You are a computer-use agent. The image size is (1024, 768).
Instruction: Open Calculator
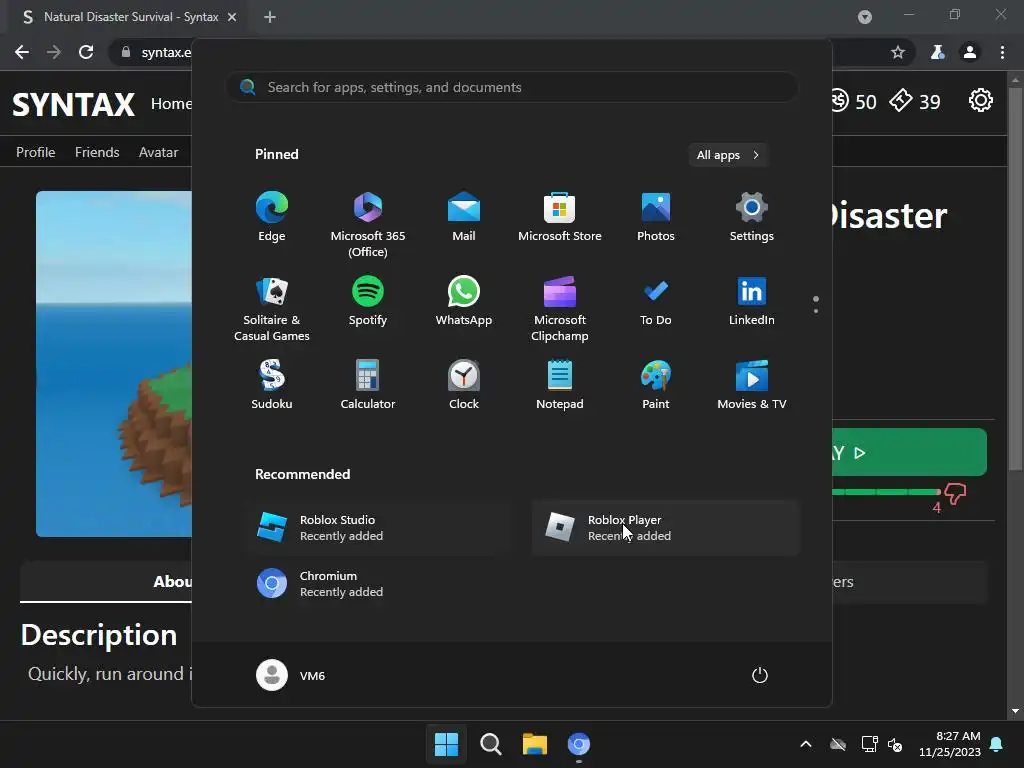coord(368,385)
